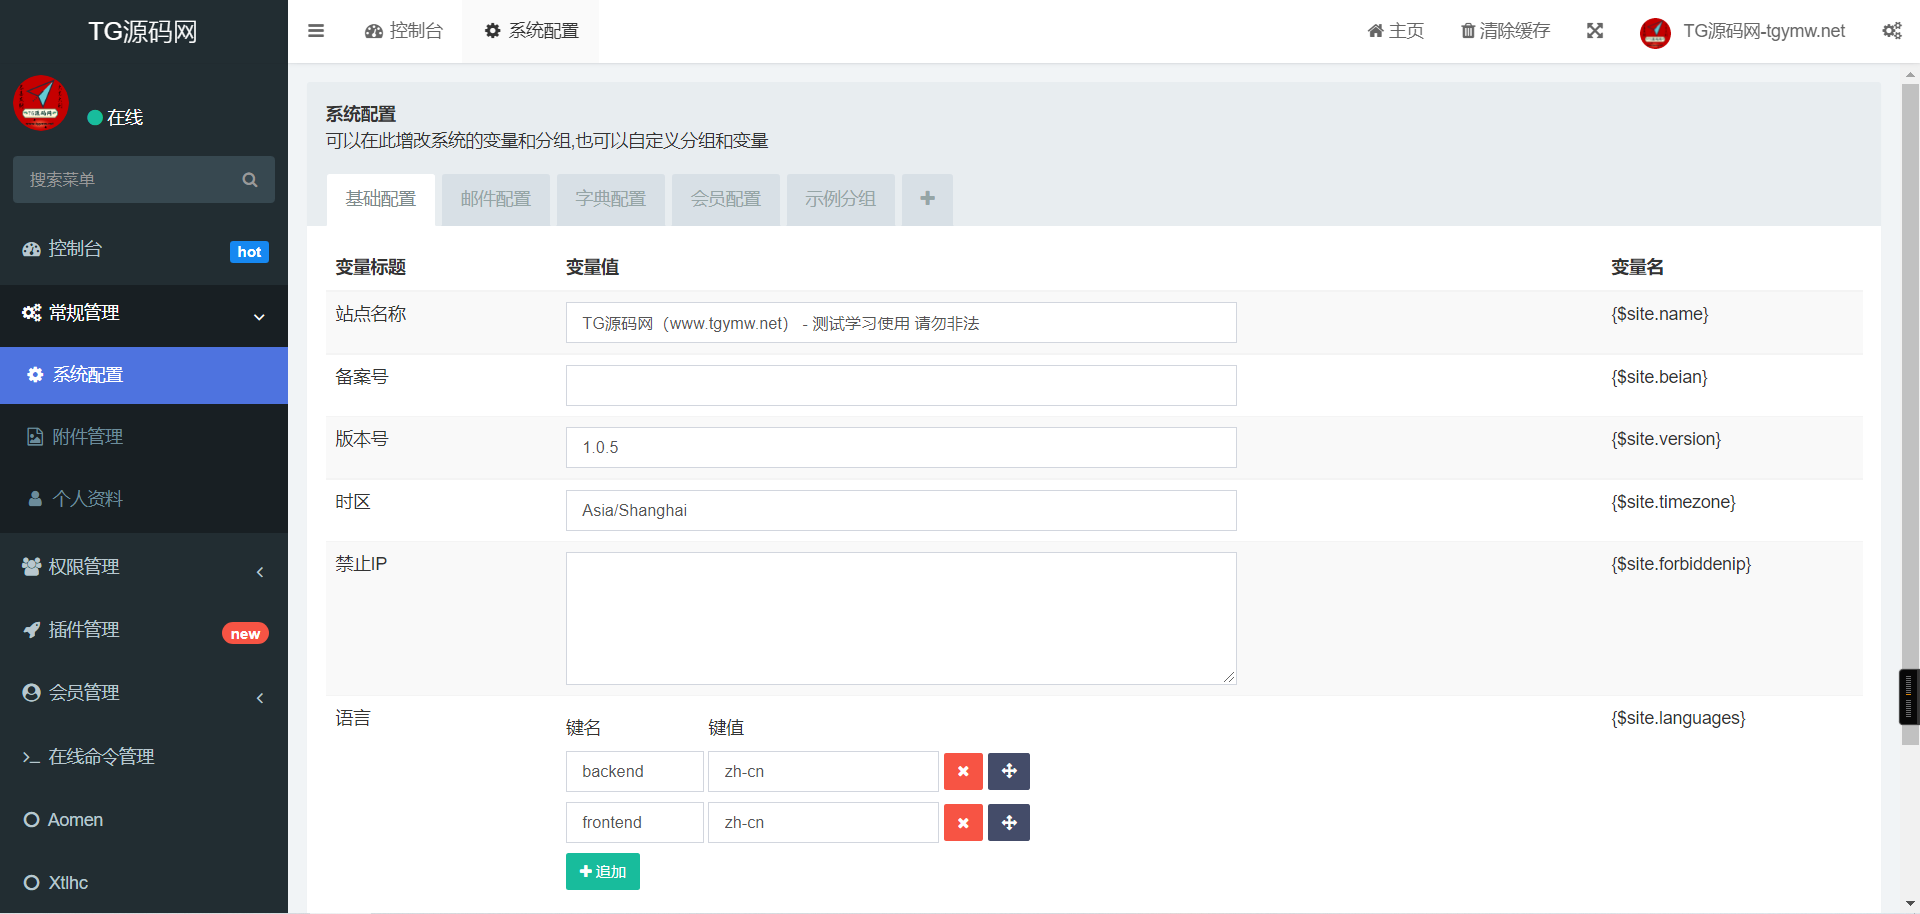Click the plus tab to add group
This screenshot has height=914, width=1920.
(927, 199)
